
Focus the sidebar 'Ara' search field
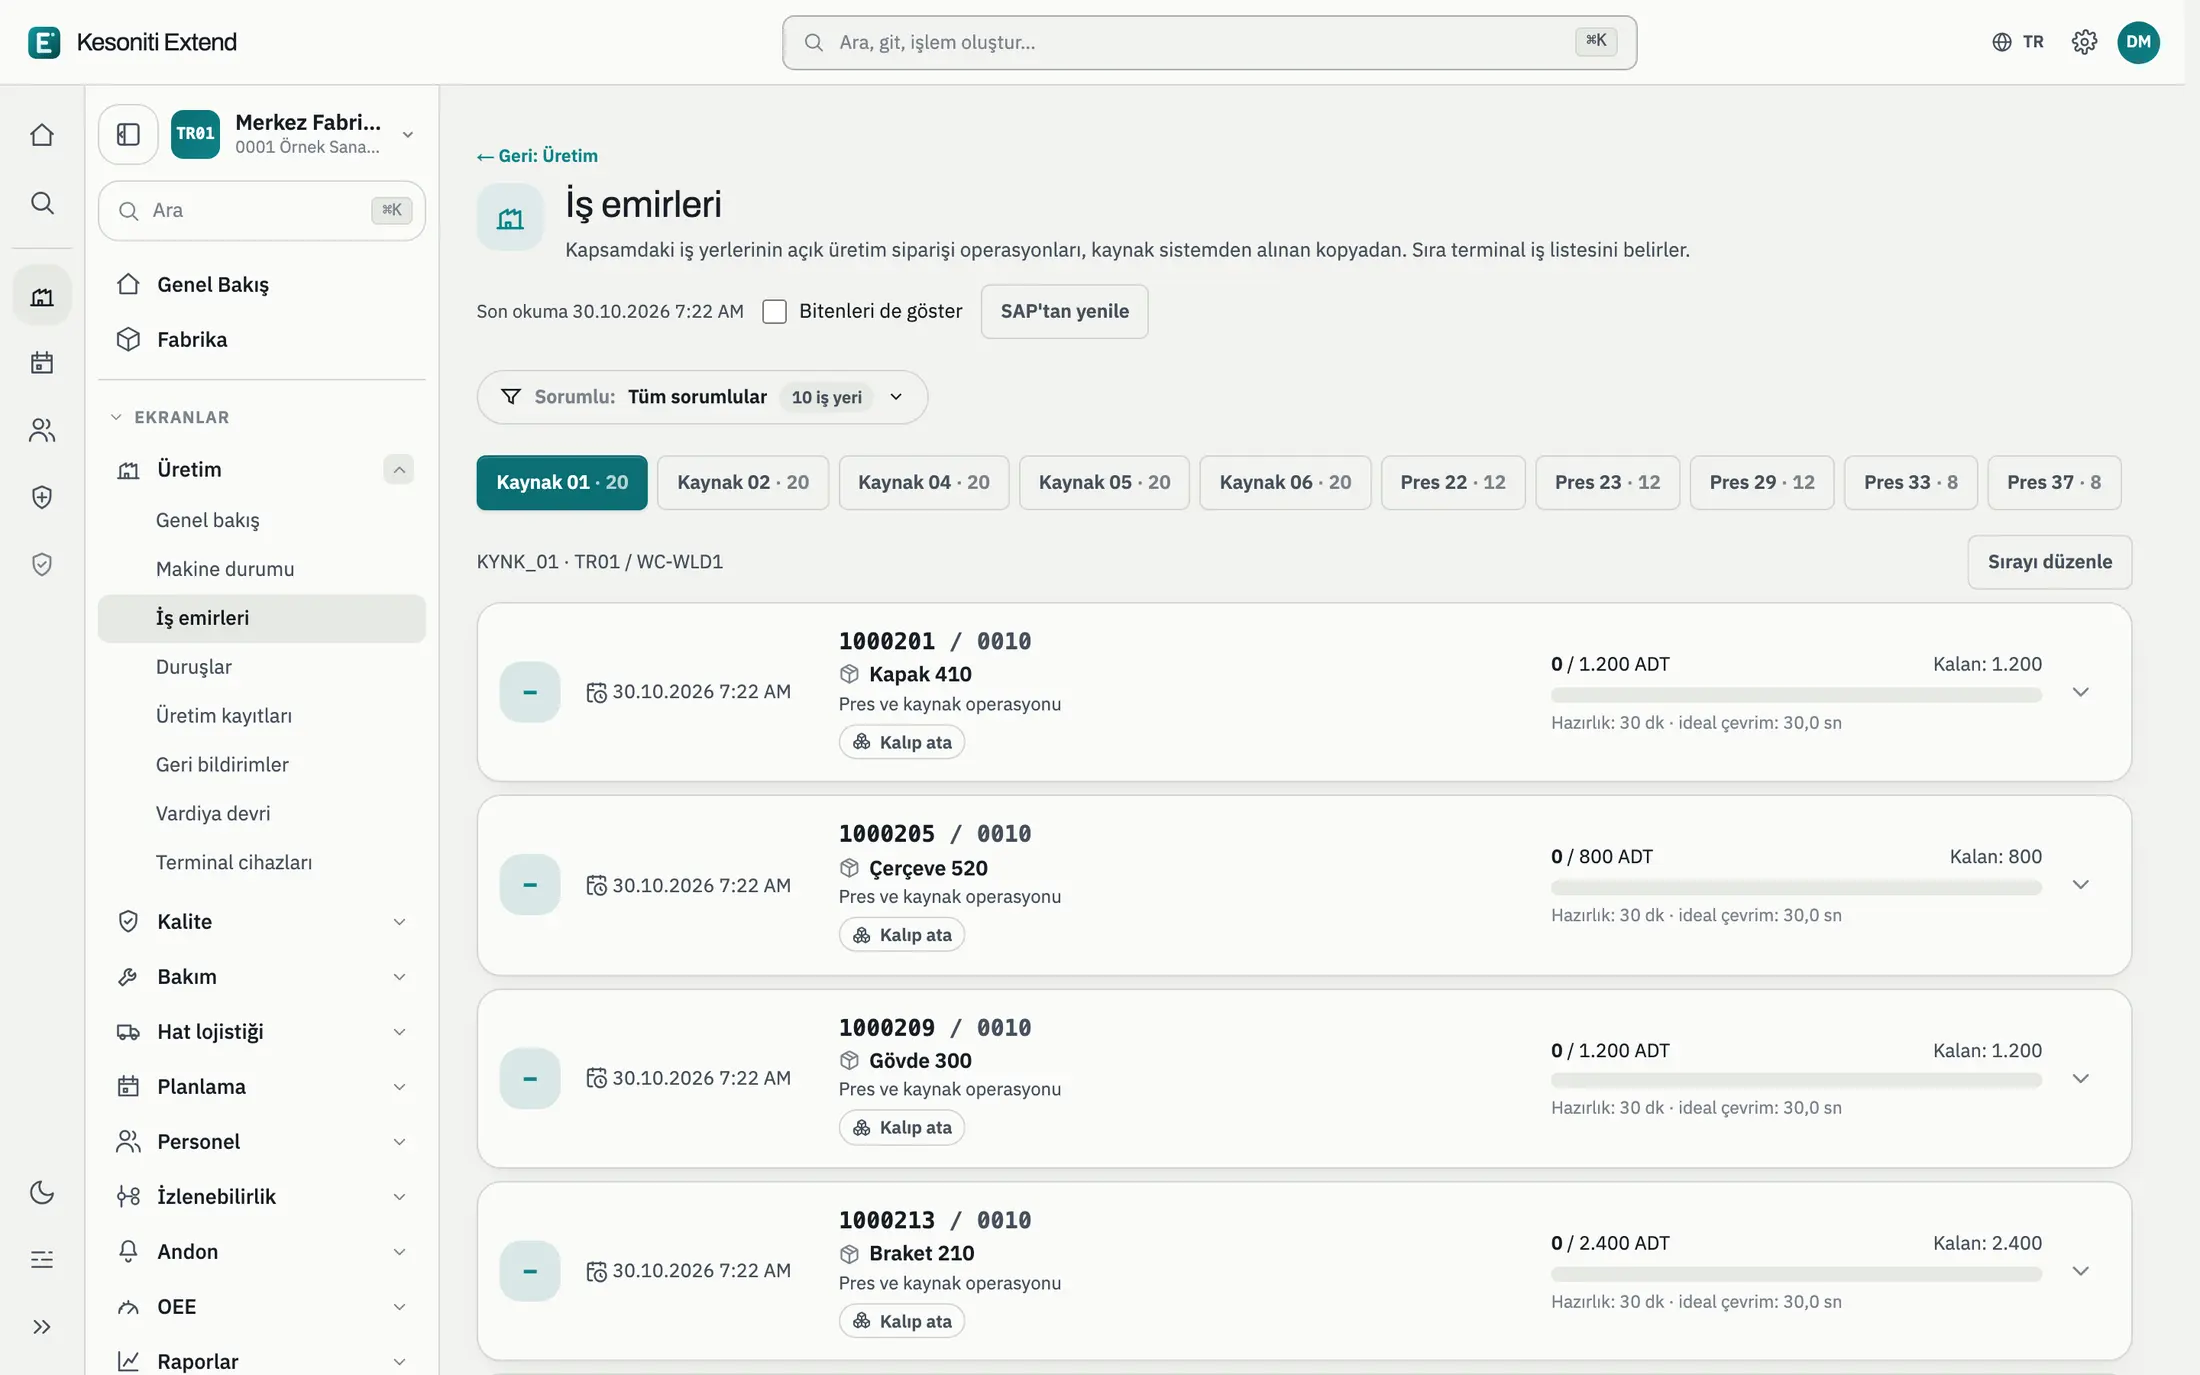(x=262, y=210)
